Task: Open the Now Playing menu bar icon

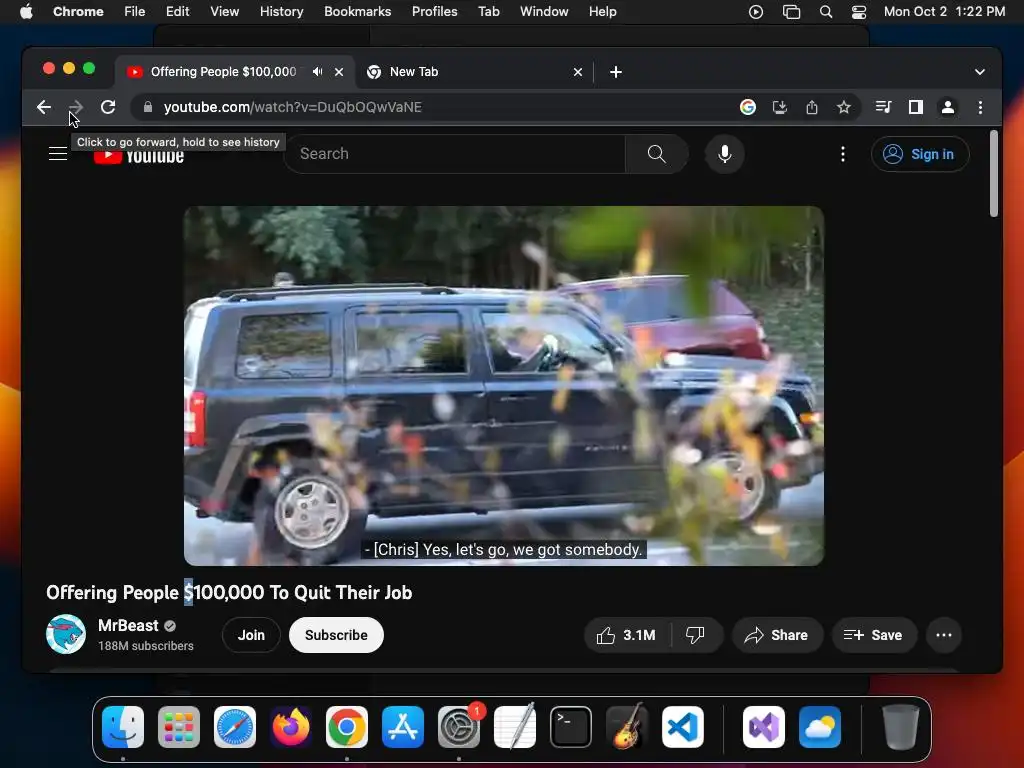Action: [756, 12]
